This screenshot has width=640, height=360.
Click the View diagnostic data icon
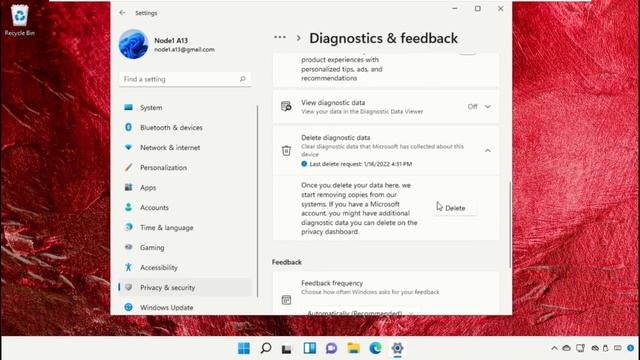pyautogui.click(x=286, y=107)
